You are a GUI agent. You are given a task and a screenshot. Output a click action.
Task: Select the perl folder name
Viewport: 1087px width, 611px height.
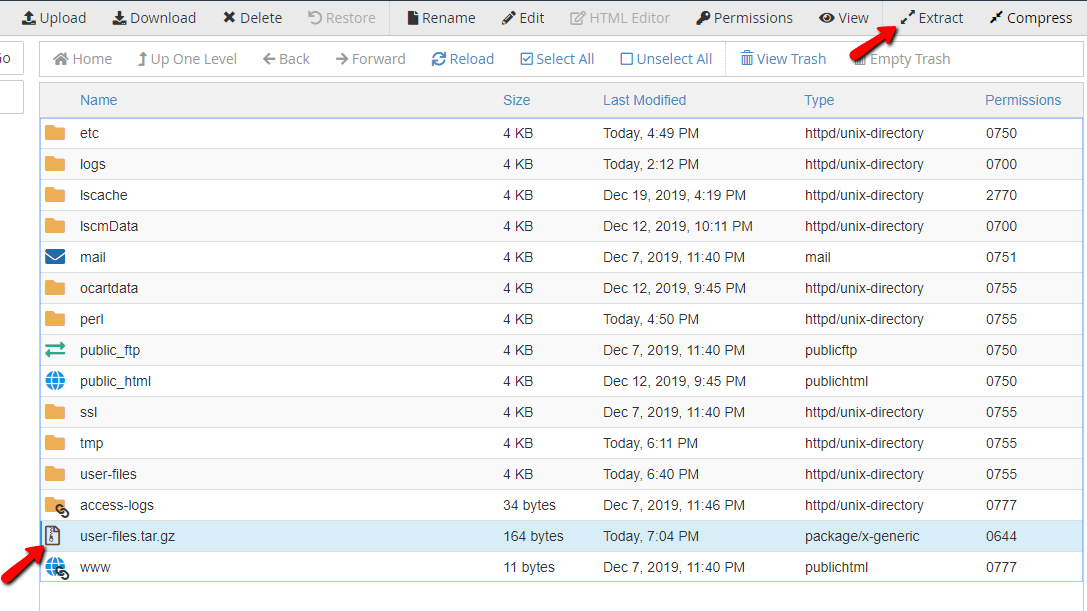(92, 319)
